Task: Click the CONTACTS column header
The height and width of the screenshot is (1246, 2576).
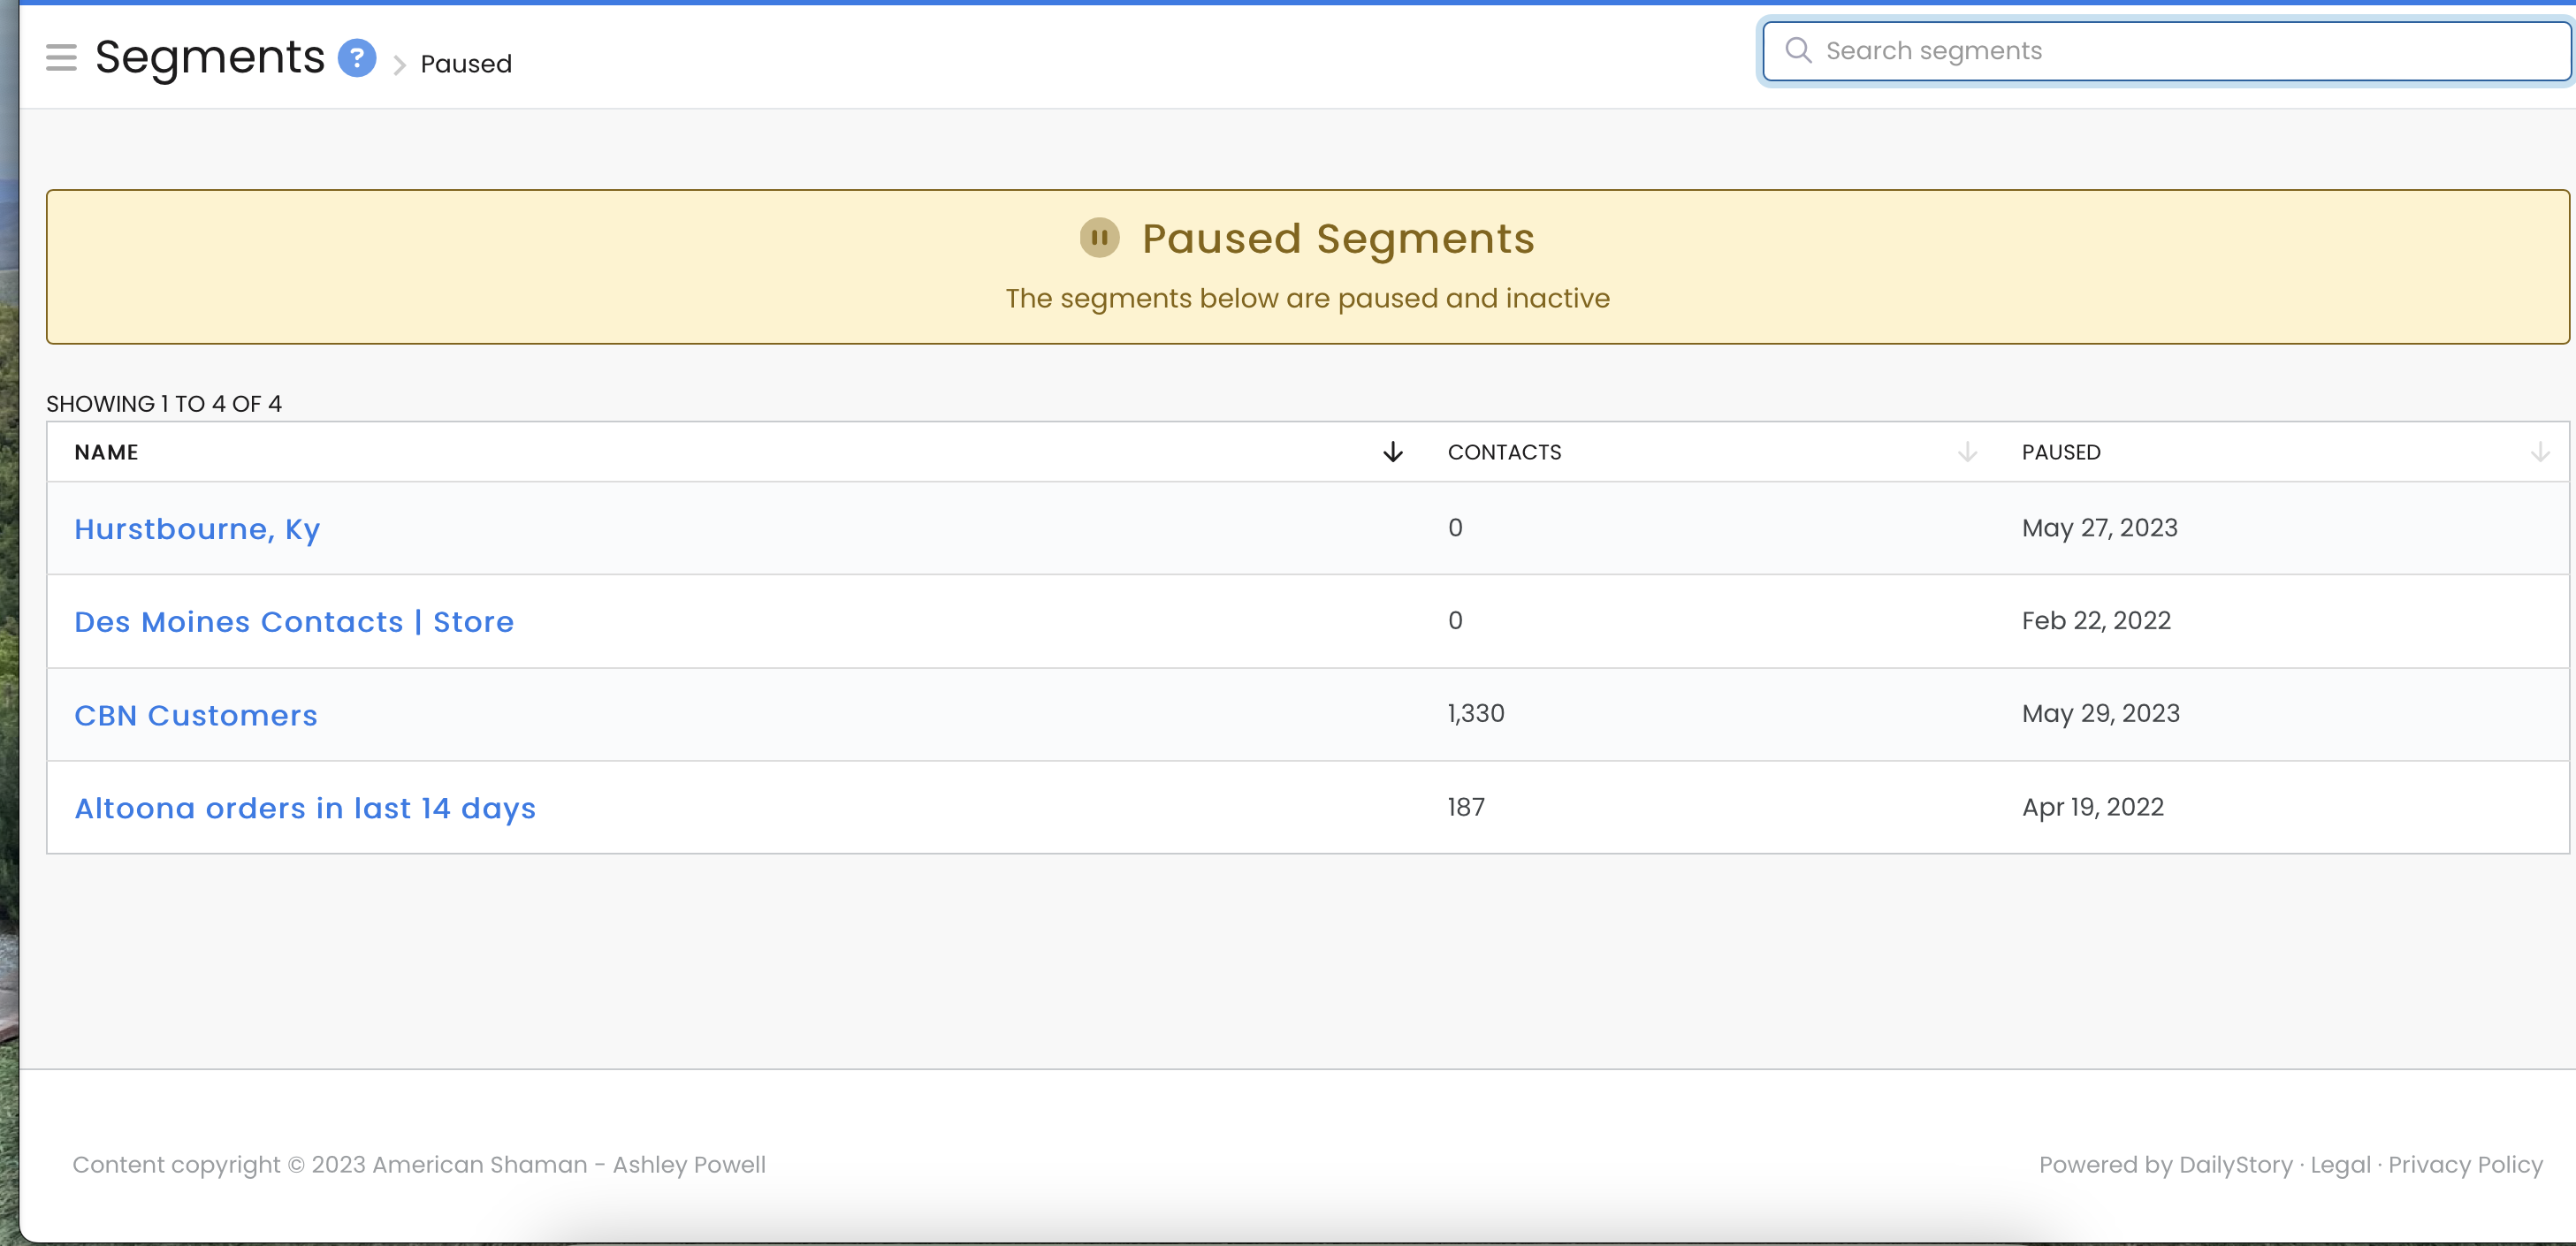Action: 1504,452
